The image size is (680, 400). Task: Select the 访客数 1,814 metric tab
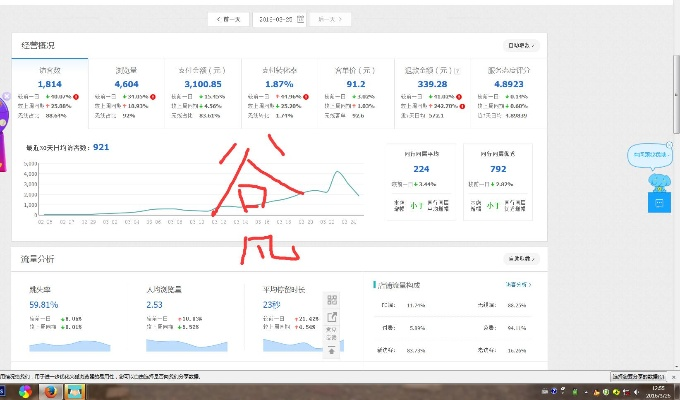(x=50, y=84)
